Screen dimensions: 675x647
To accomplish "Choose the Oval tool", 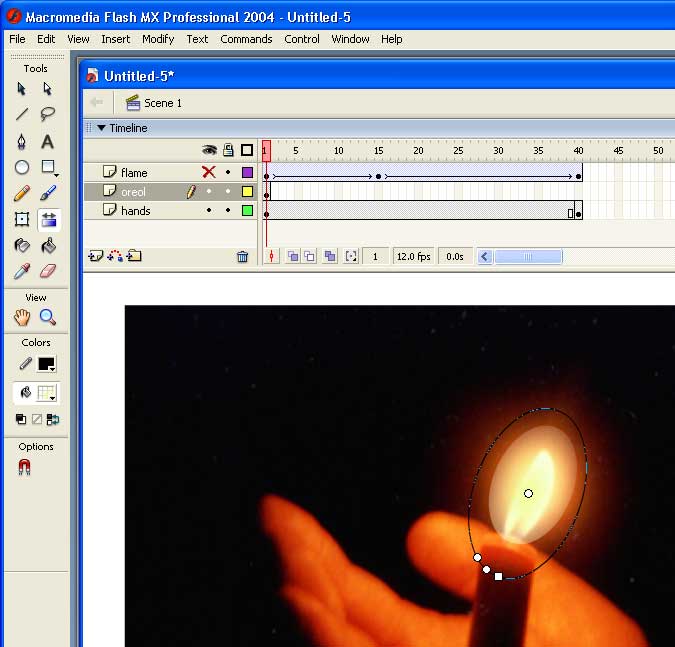I will [21, 167].
